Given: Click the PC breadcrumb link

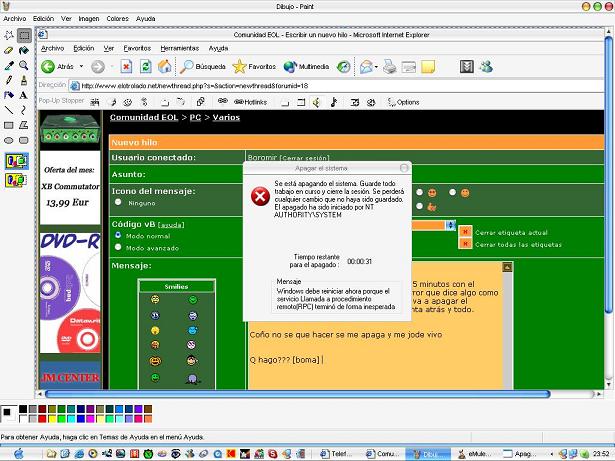Looking at the screenshot, I should (195, 117).
